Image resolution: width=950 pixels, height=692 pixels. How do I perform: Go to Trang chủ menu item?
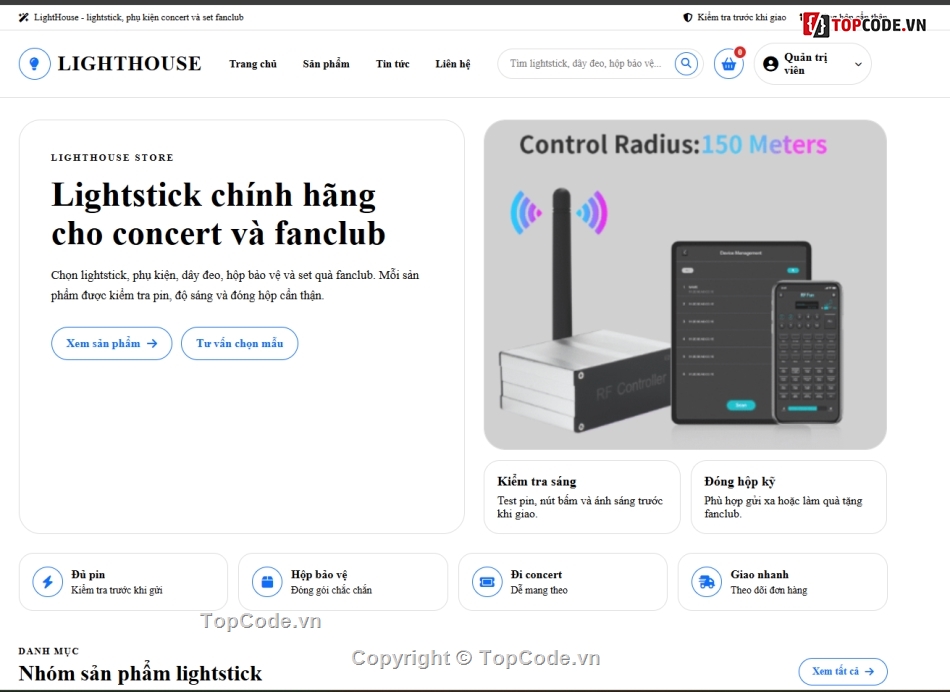coord(253,64)
